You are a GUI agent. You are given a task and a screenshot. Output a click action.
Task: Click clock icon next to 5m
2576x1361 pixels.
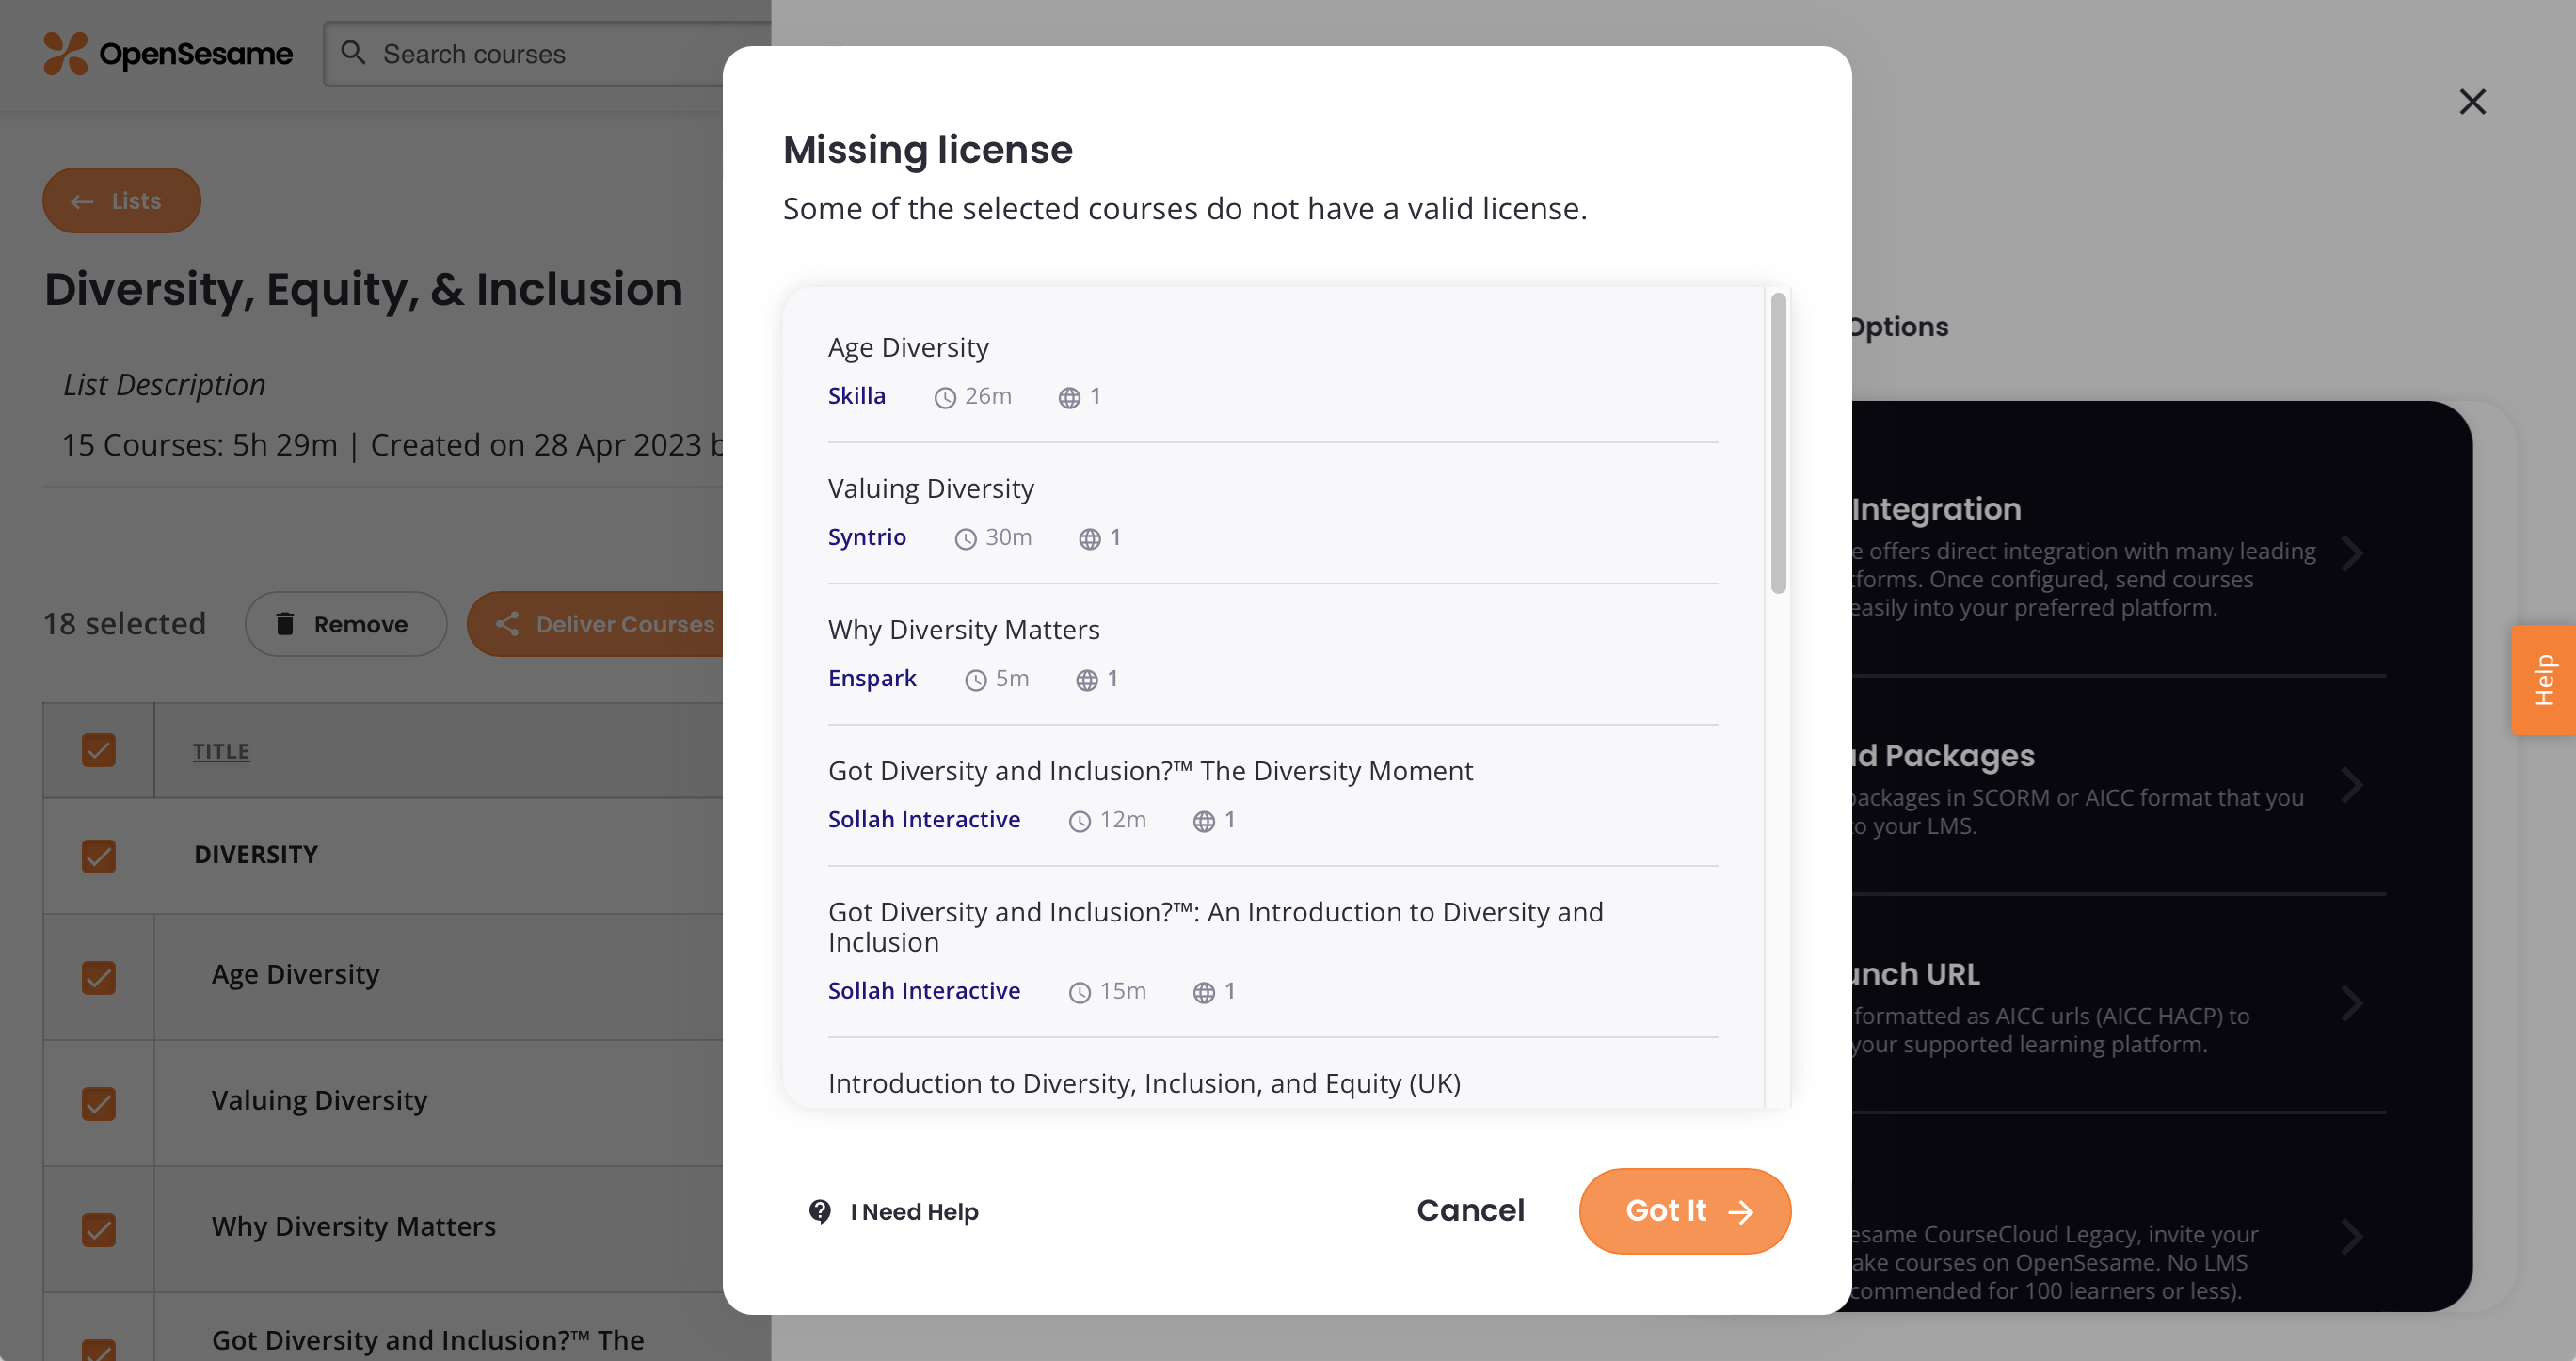point(975,680)
